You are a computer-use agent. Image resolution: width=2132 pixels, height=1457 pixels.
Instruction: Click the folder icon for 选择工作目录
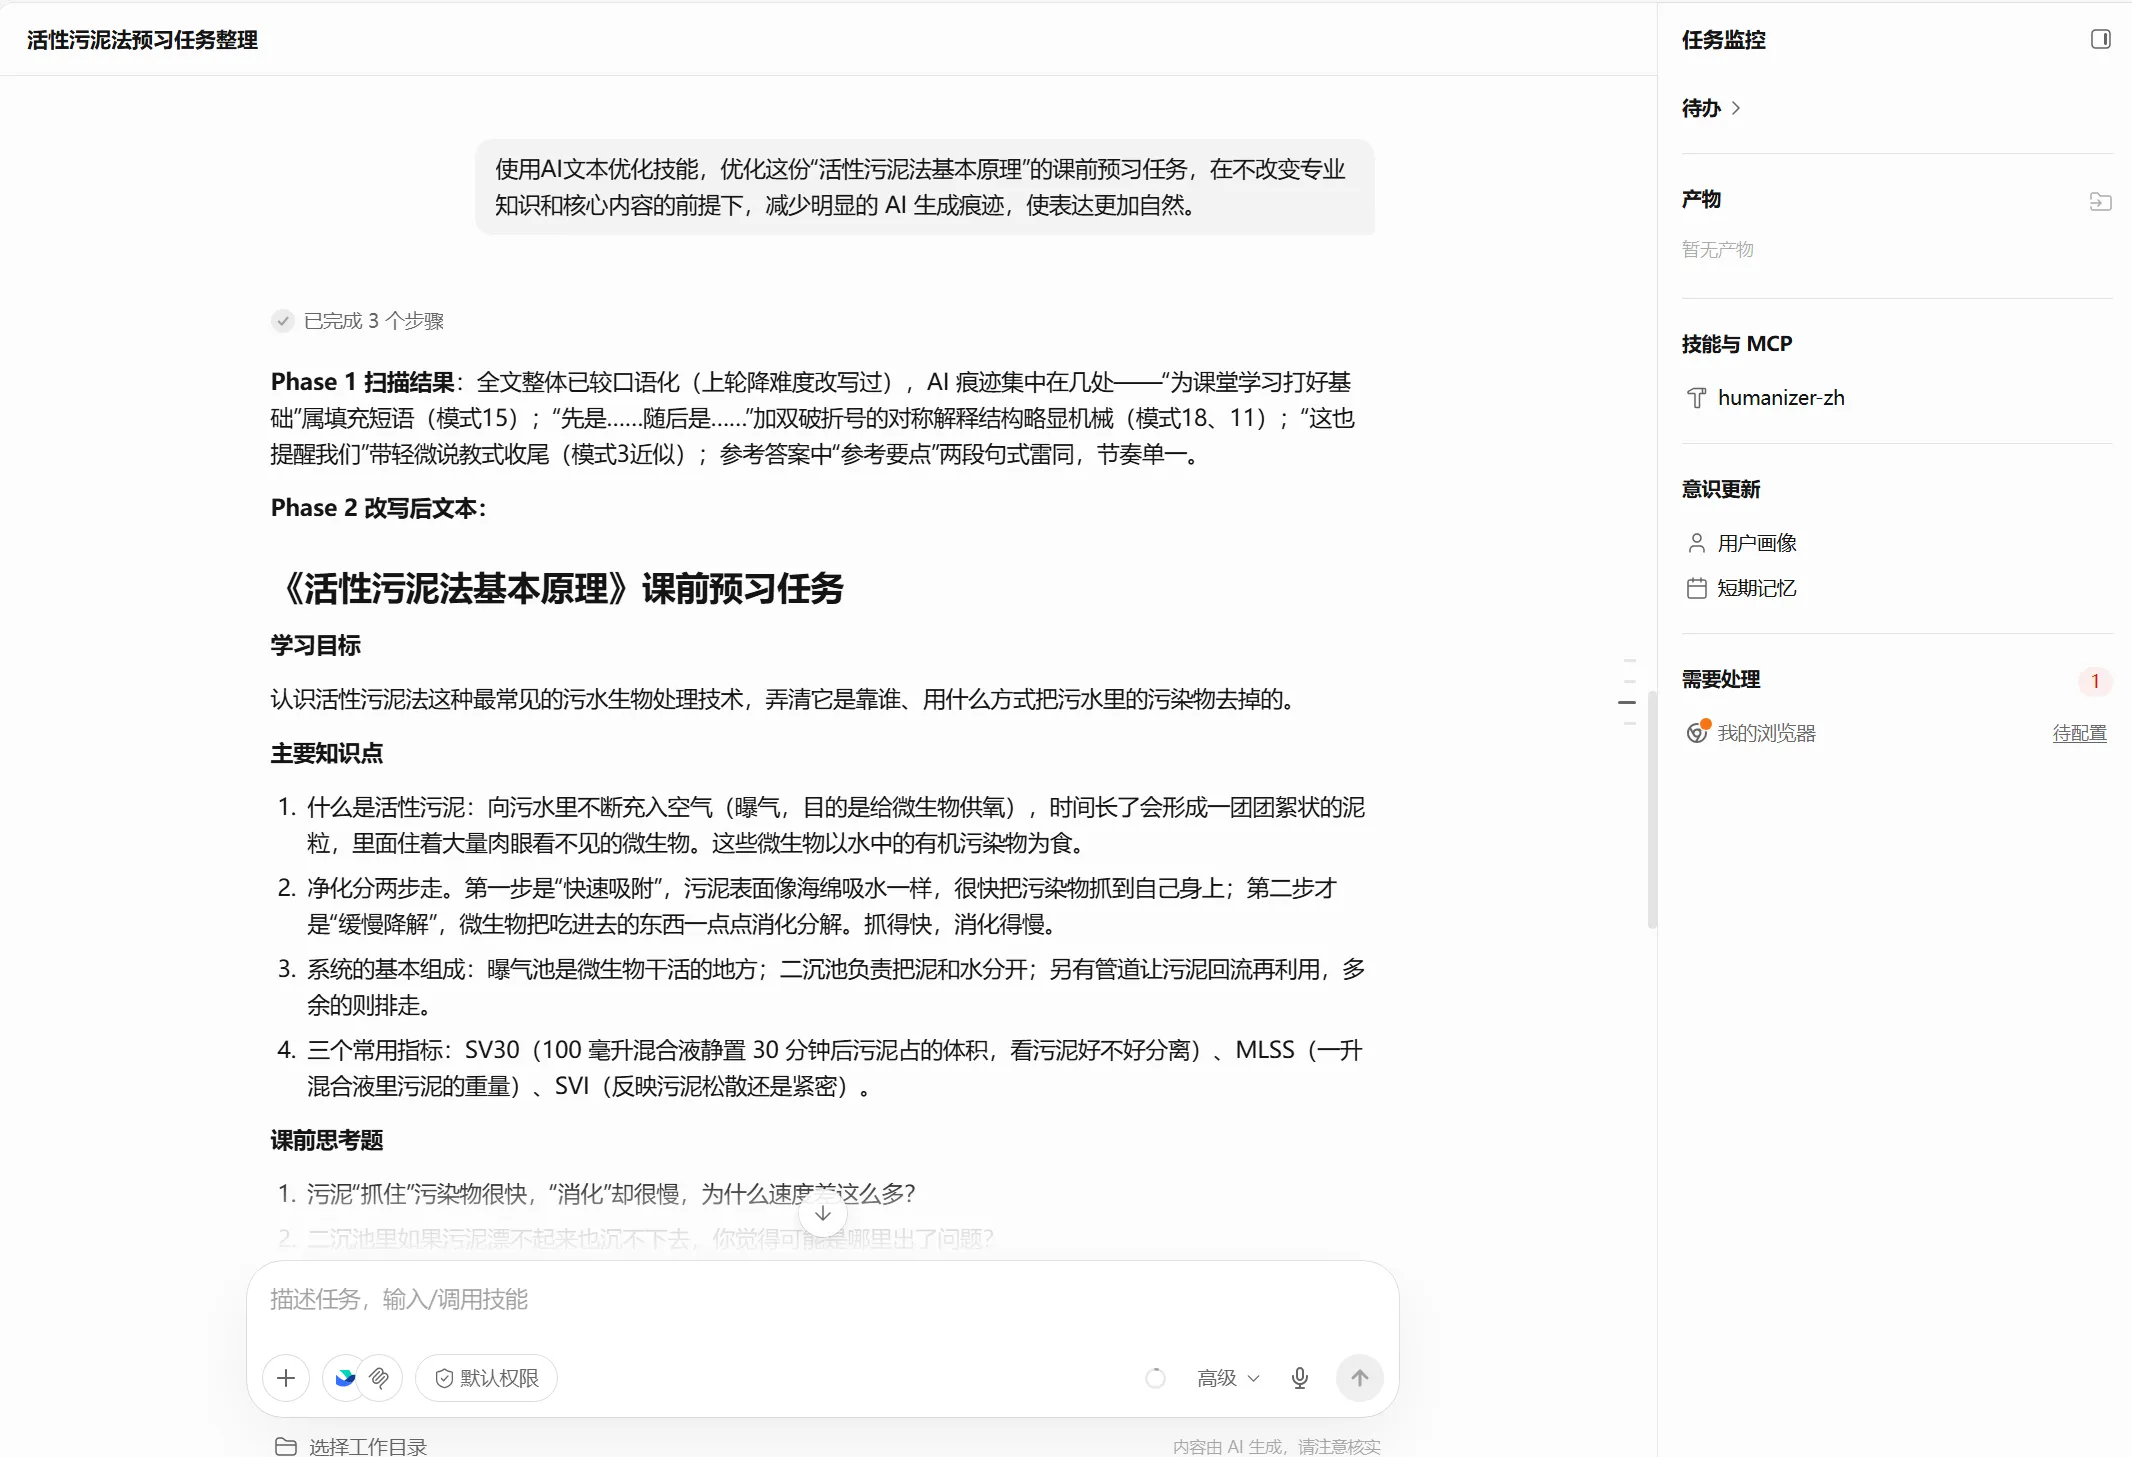pyautogui.click(x=286, y=1446)
